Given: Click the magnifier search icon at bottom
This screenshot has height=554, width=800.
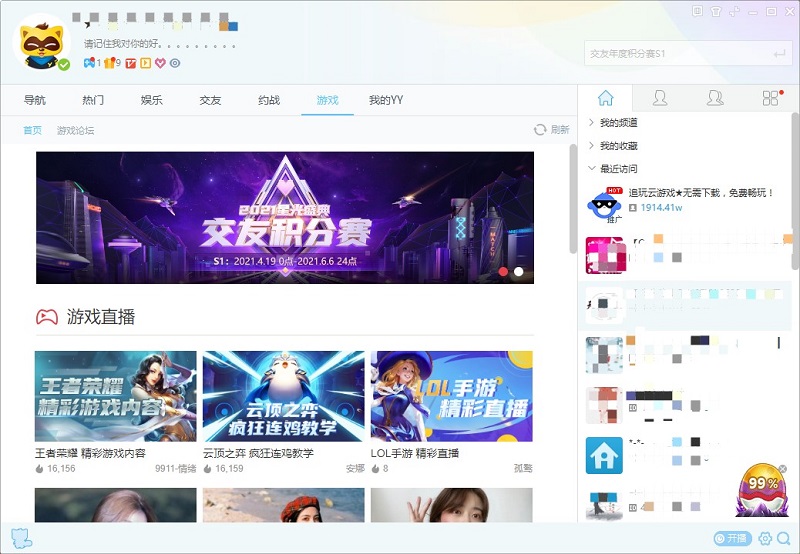Looking at the screenshot, I should tap(783, 539).
